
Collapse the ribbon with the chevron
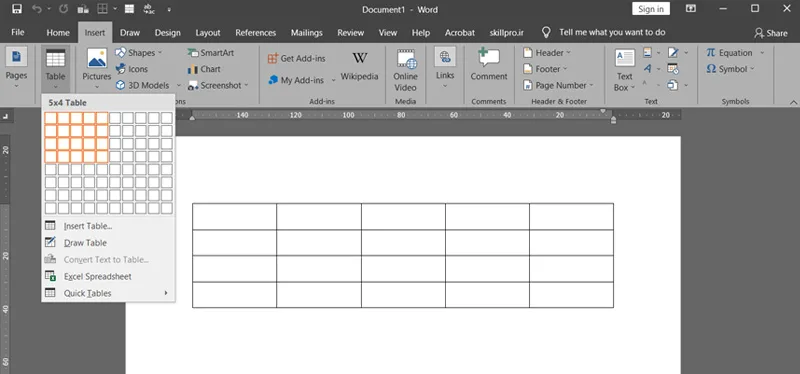point(793,102)
